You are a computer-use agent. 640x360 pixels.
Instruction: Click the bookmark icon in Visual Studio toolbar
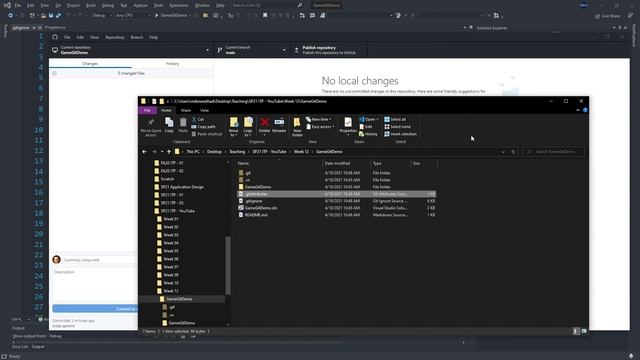(265, 16)
